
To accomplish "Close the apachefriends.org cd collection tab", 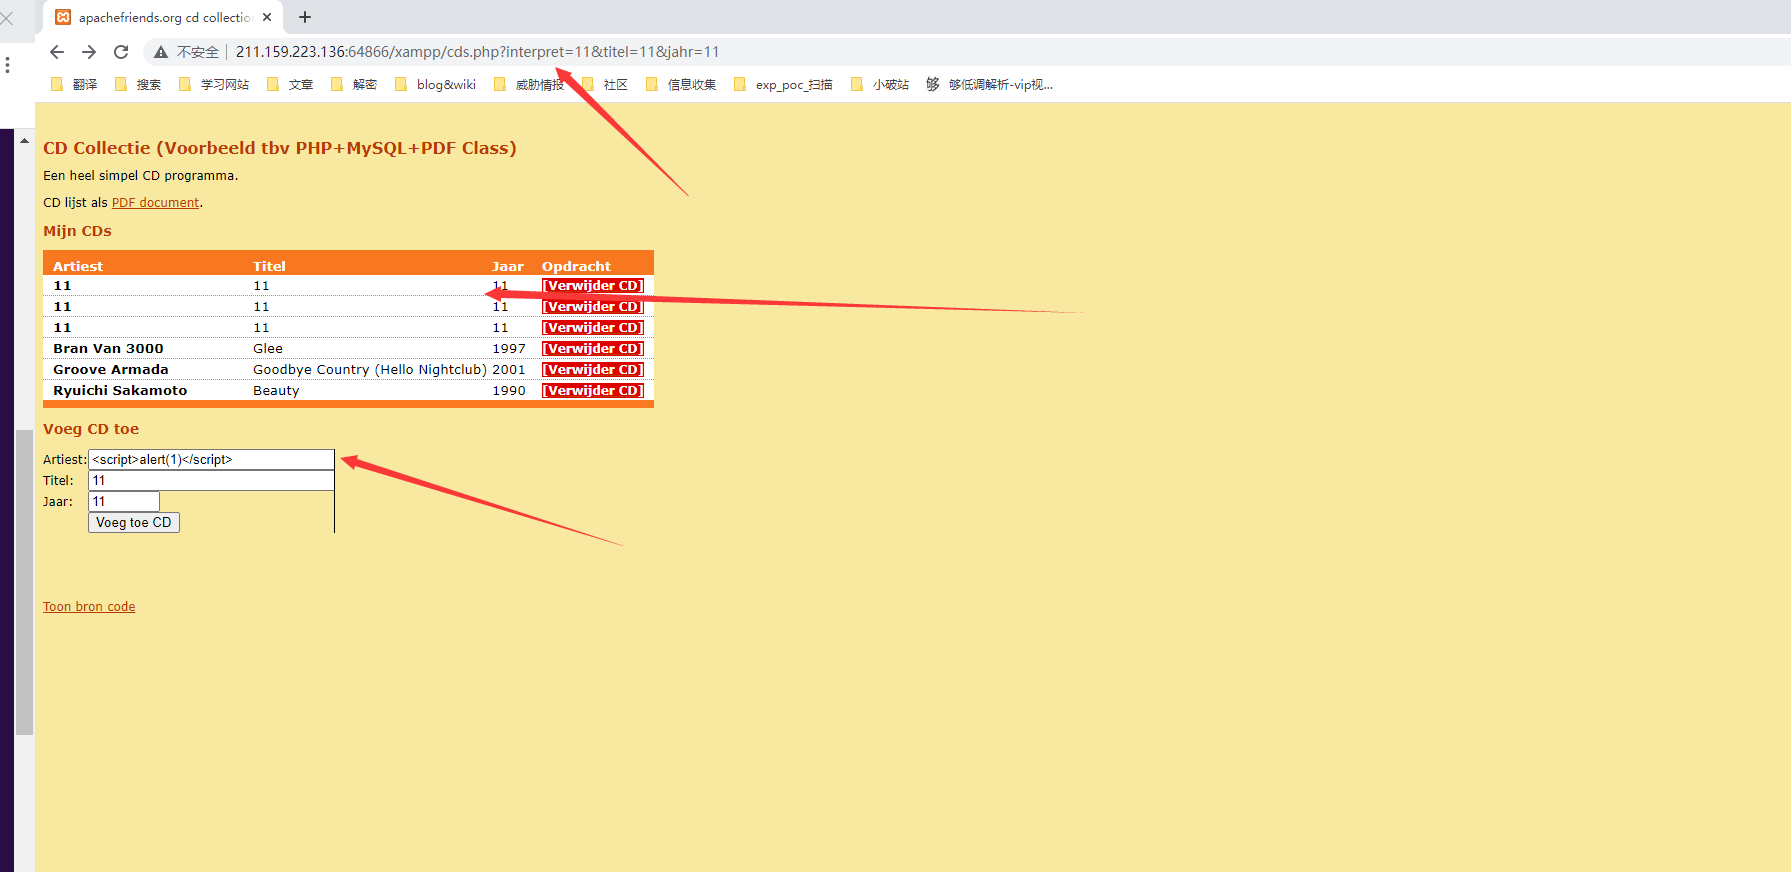I will pyautogui.click(x=267, y=17).
